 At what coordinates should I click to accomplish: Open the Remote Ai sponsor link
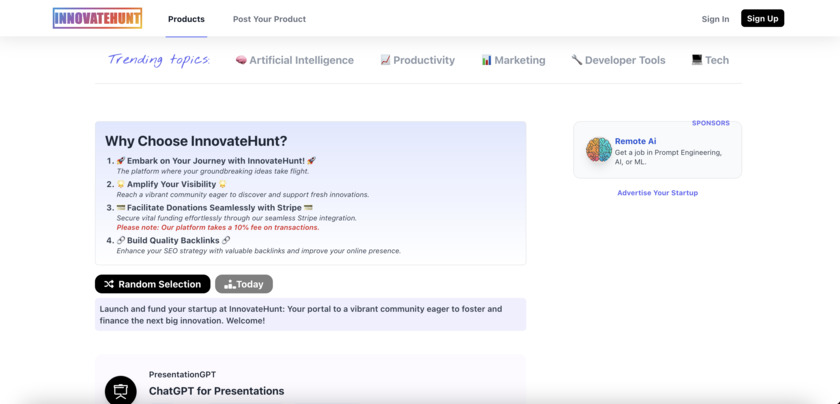[x=636, y=141]
